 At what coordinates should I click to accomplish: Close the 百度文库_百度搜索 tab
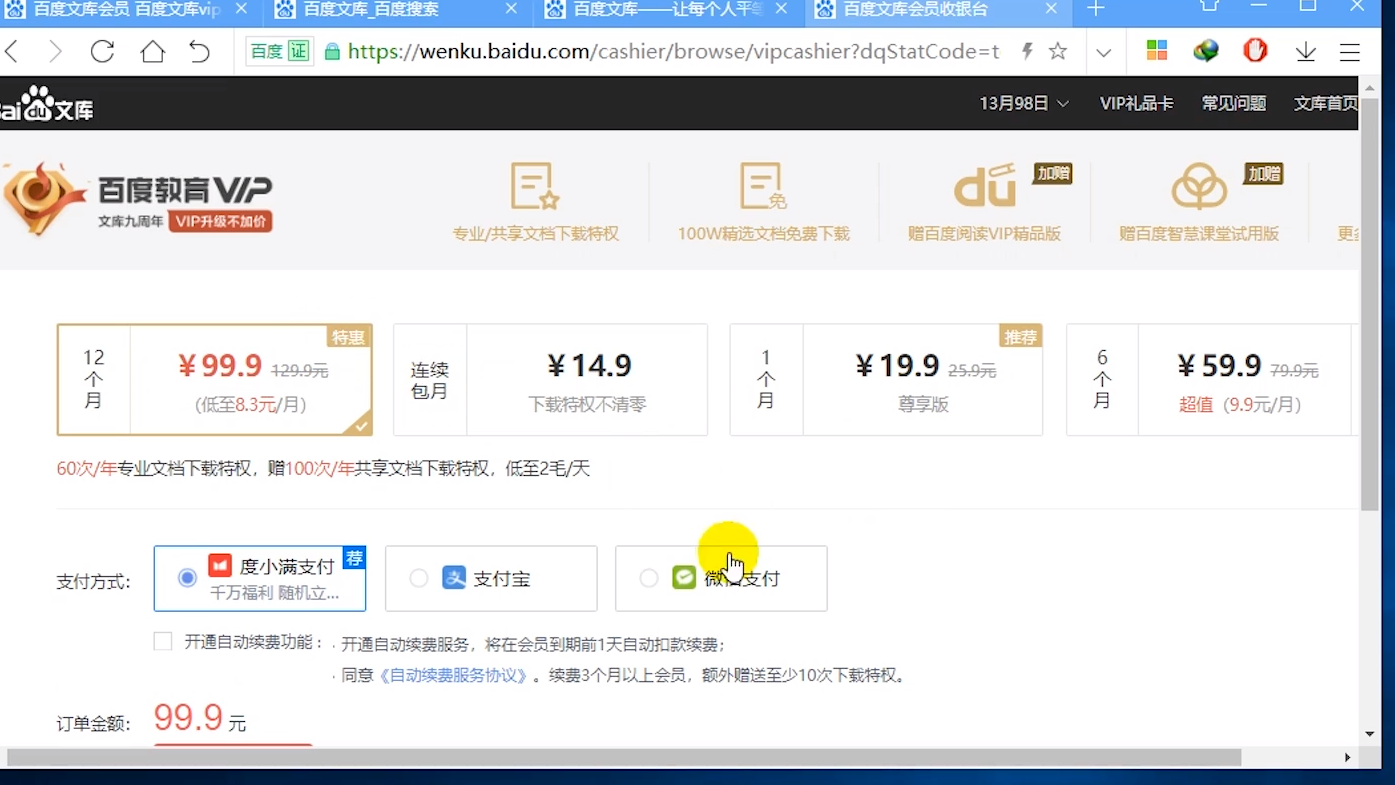pos(511,9)
